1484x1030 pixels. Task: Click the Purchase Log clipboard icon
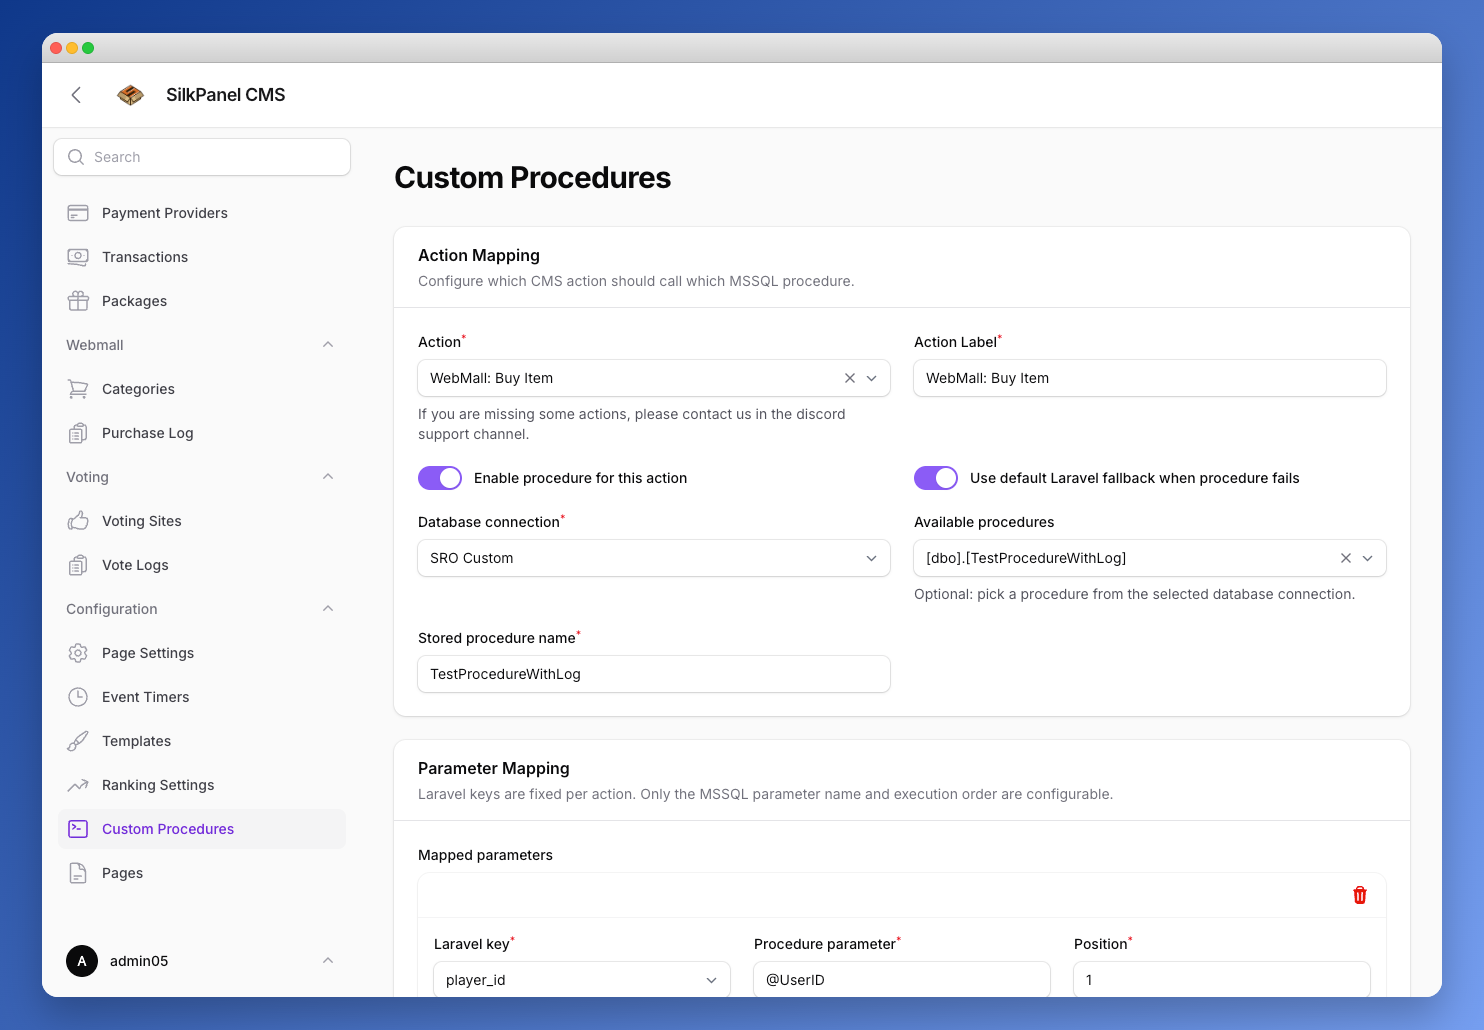[78, 433]
